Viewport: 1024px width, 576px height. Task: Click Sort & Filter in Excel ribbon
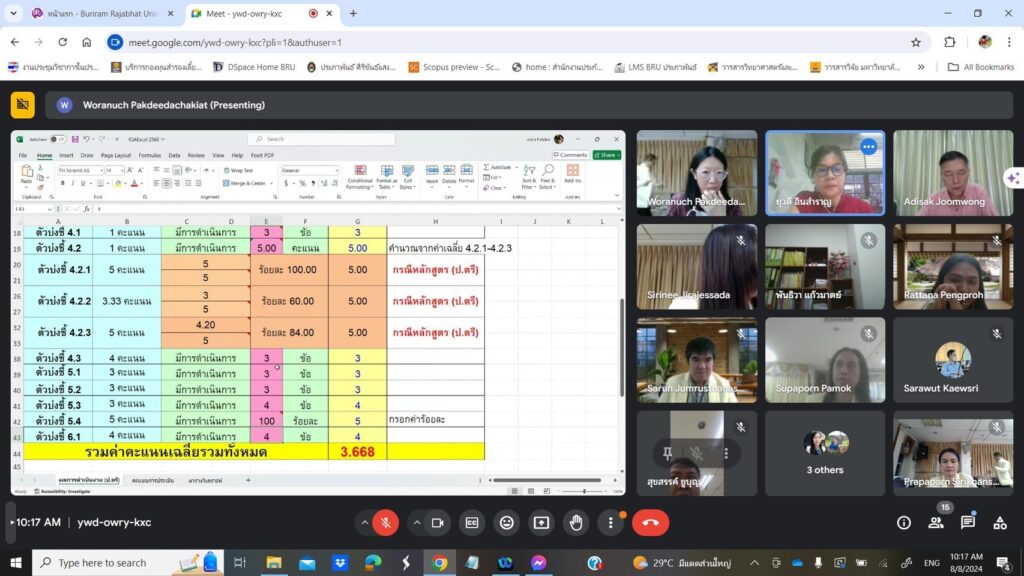click(x=529, y=177)
